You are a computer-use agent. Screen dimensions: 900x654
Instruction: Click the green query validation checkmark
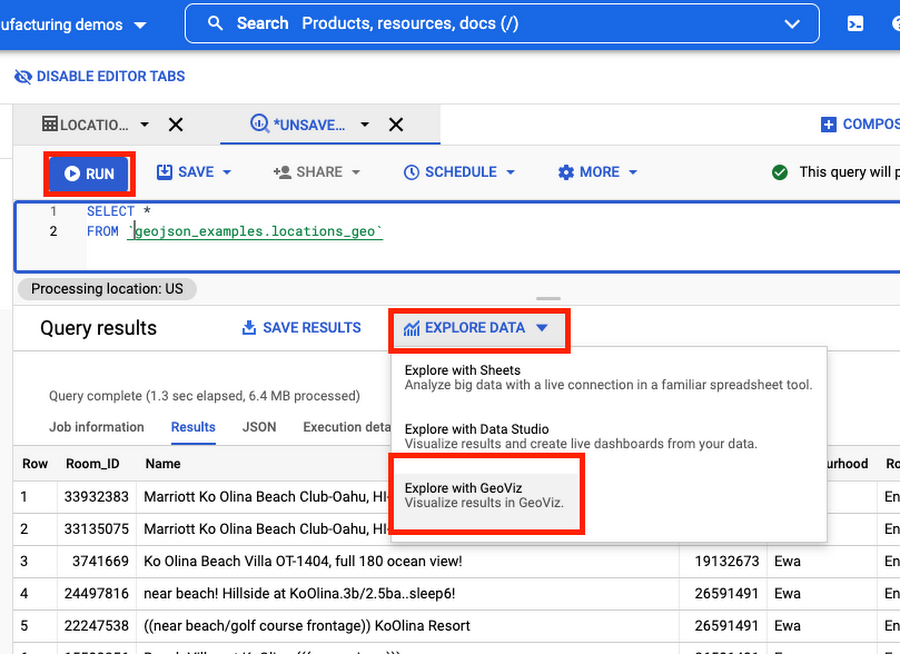coord(779,172)
